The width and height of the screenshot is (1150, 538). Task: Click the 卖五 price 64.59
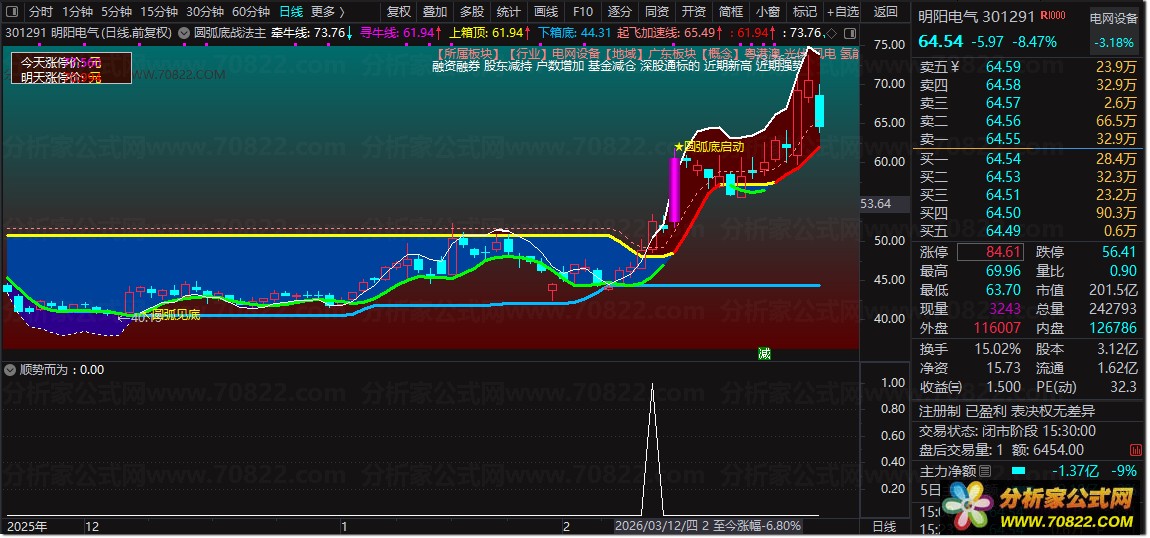tap(1003, 67)
